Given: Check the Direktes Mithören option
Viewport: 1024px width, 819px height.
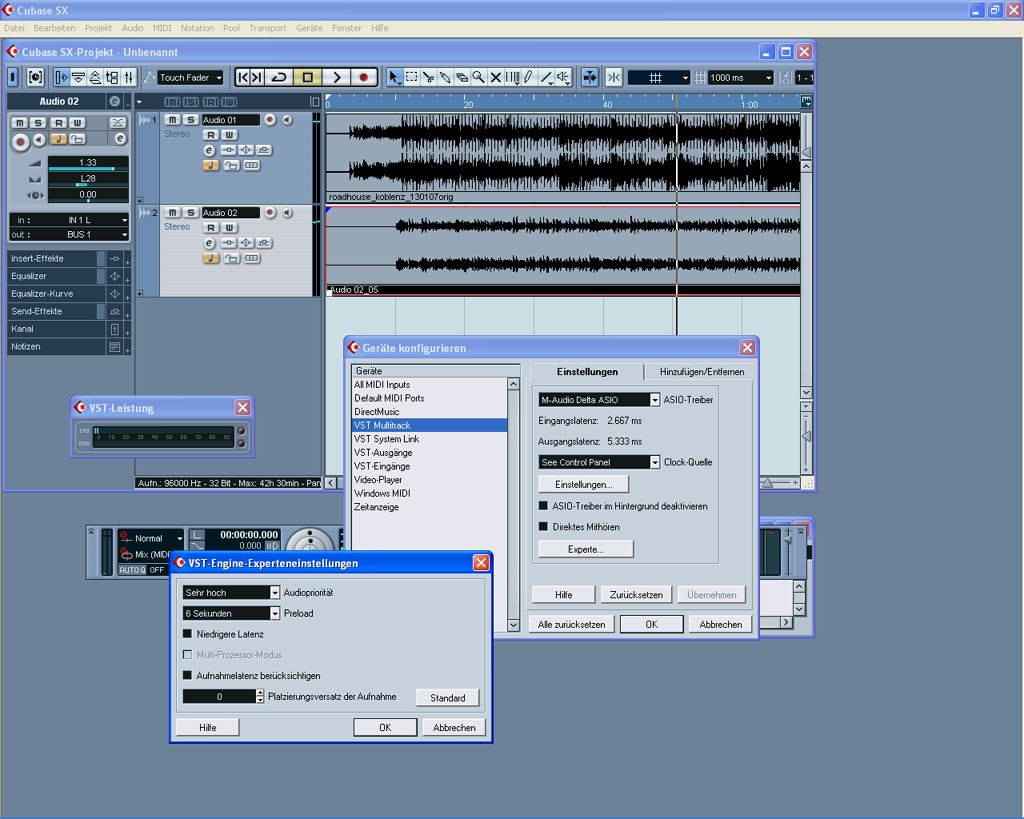Looking at the screenshot, I should click(543, 527).
